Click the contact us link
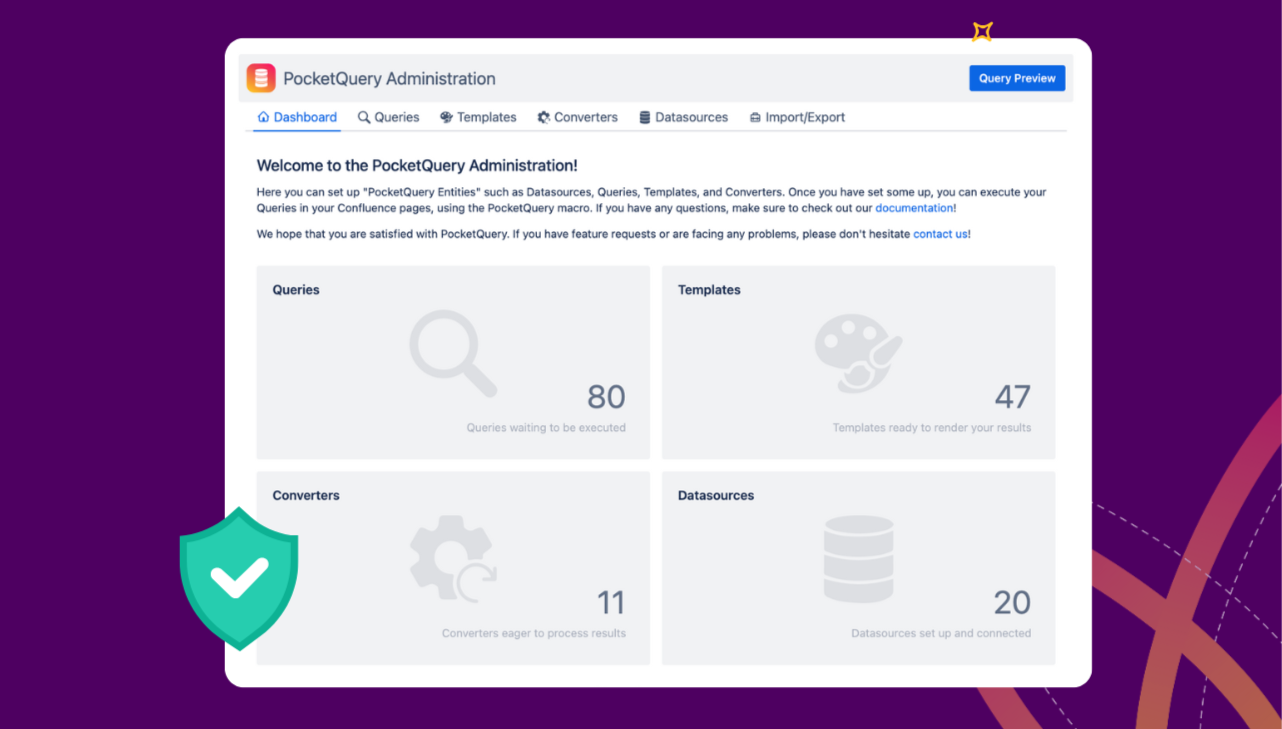Image resolution: width=1282 pixels, height=729 pixels. 940,234
